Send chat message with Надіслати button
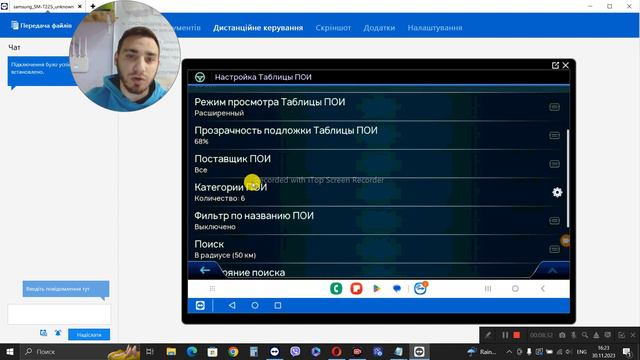The image size is (640, 360). point(89,335)
